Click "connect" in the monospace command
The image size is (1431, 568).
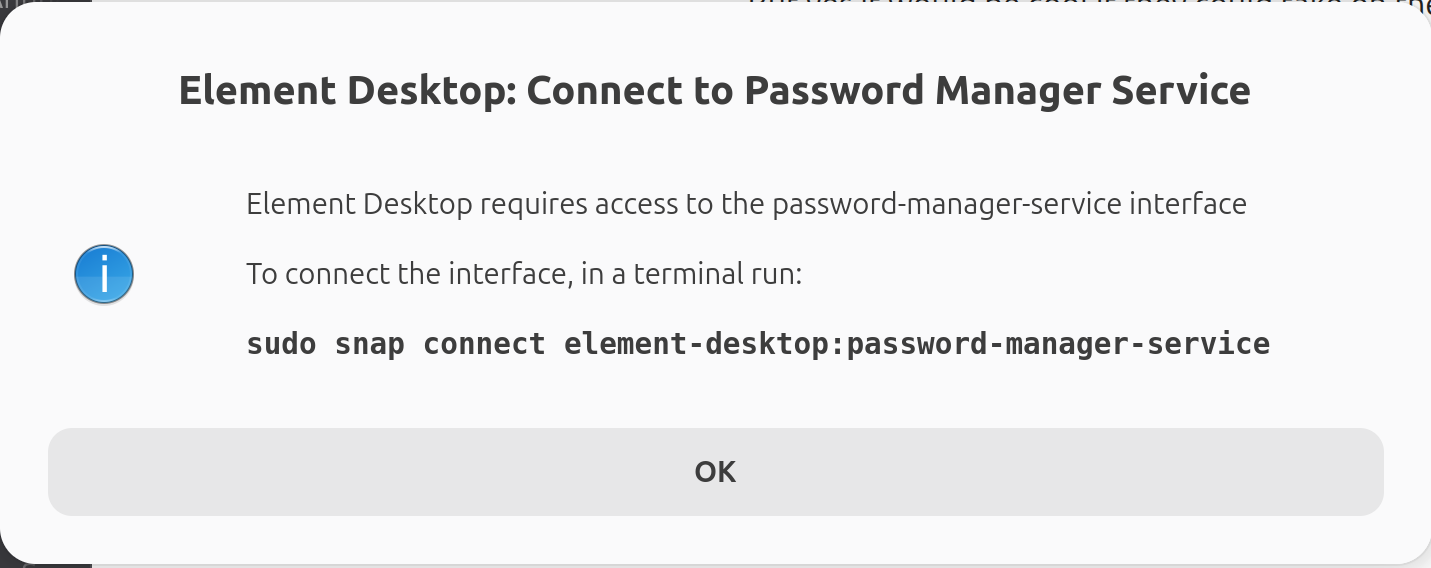pyautogui.click(x=484, y=344)
